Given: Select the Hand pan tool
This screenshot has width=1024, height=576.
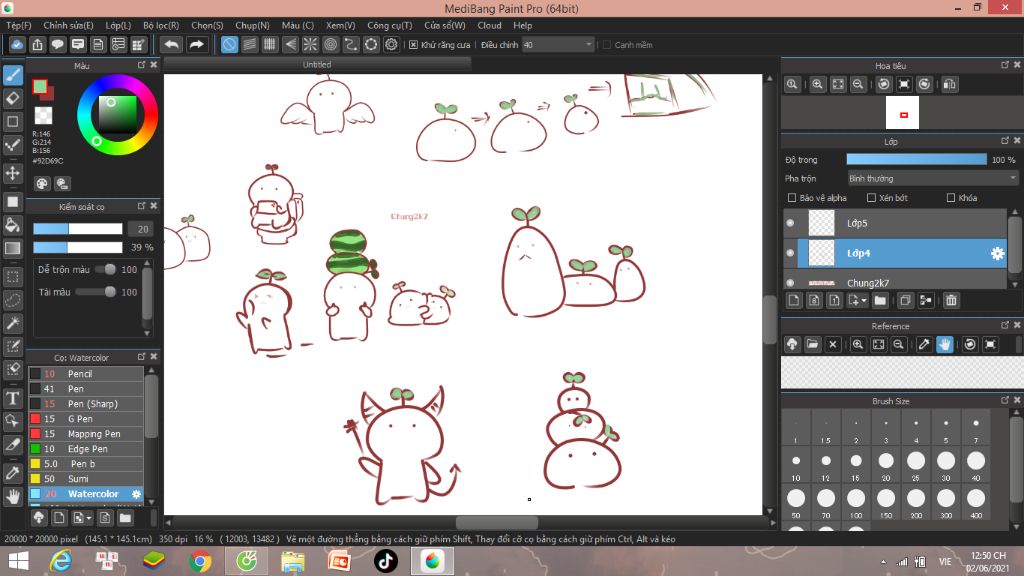Looking at the screenshot, I should pos(12,496).
